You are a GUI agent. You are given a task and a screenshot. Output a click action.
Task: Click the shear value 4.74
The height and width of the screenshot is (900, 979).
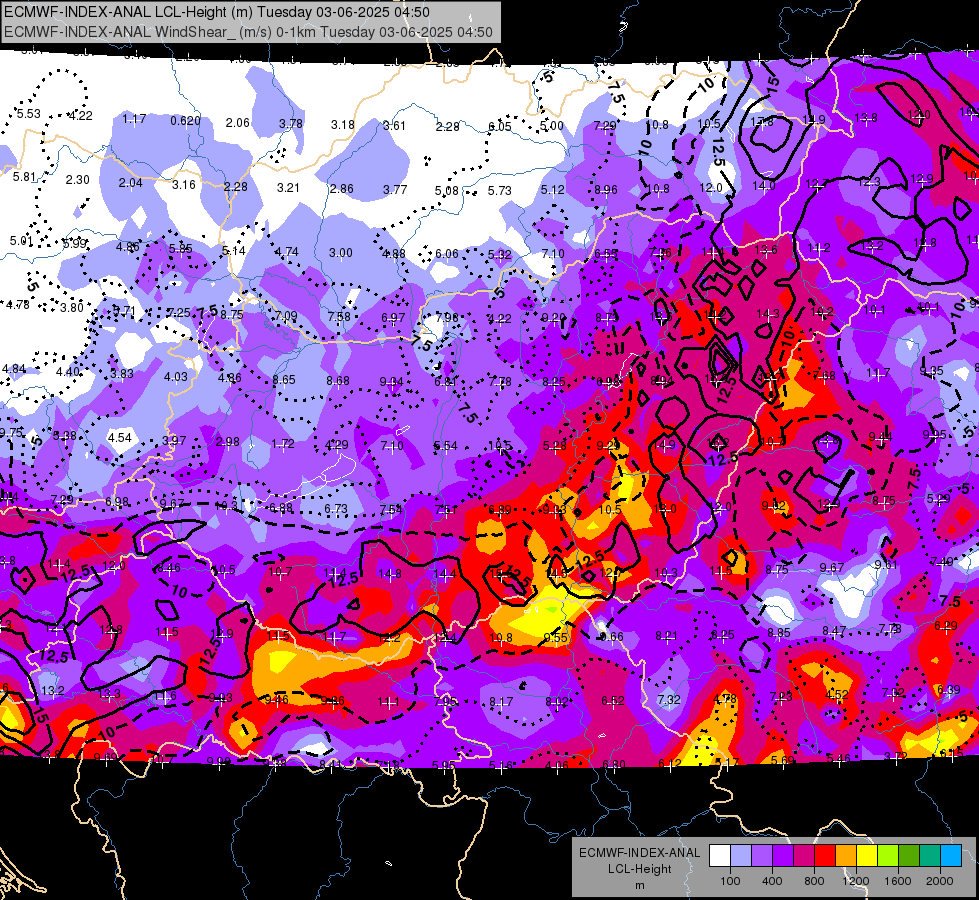tap(287, 252)
